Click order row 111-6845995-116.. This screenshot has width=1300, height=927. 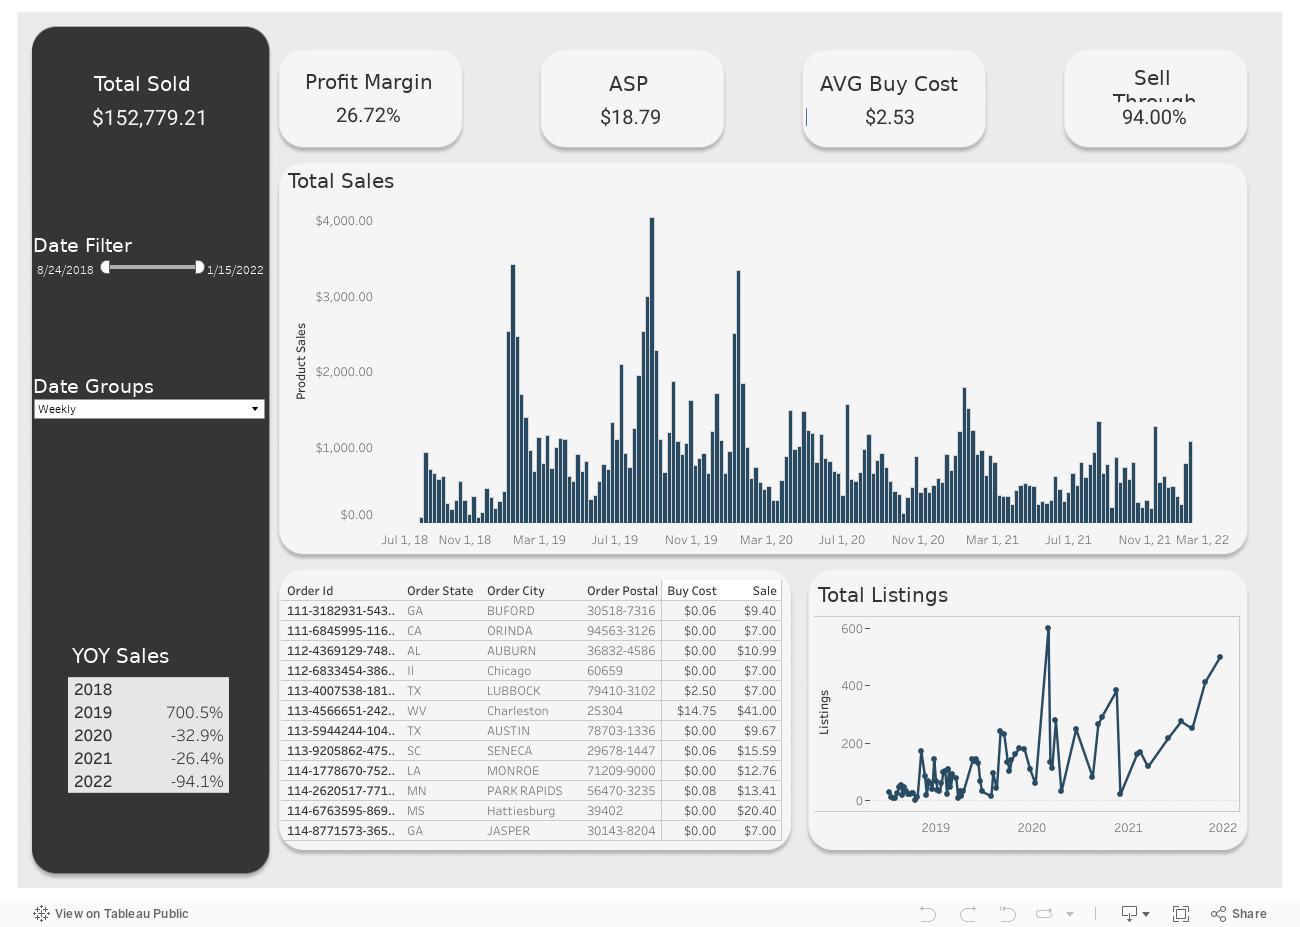[341, 631]
